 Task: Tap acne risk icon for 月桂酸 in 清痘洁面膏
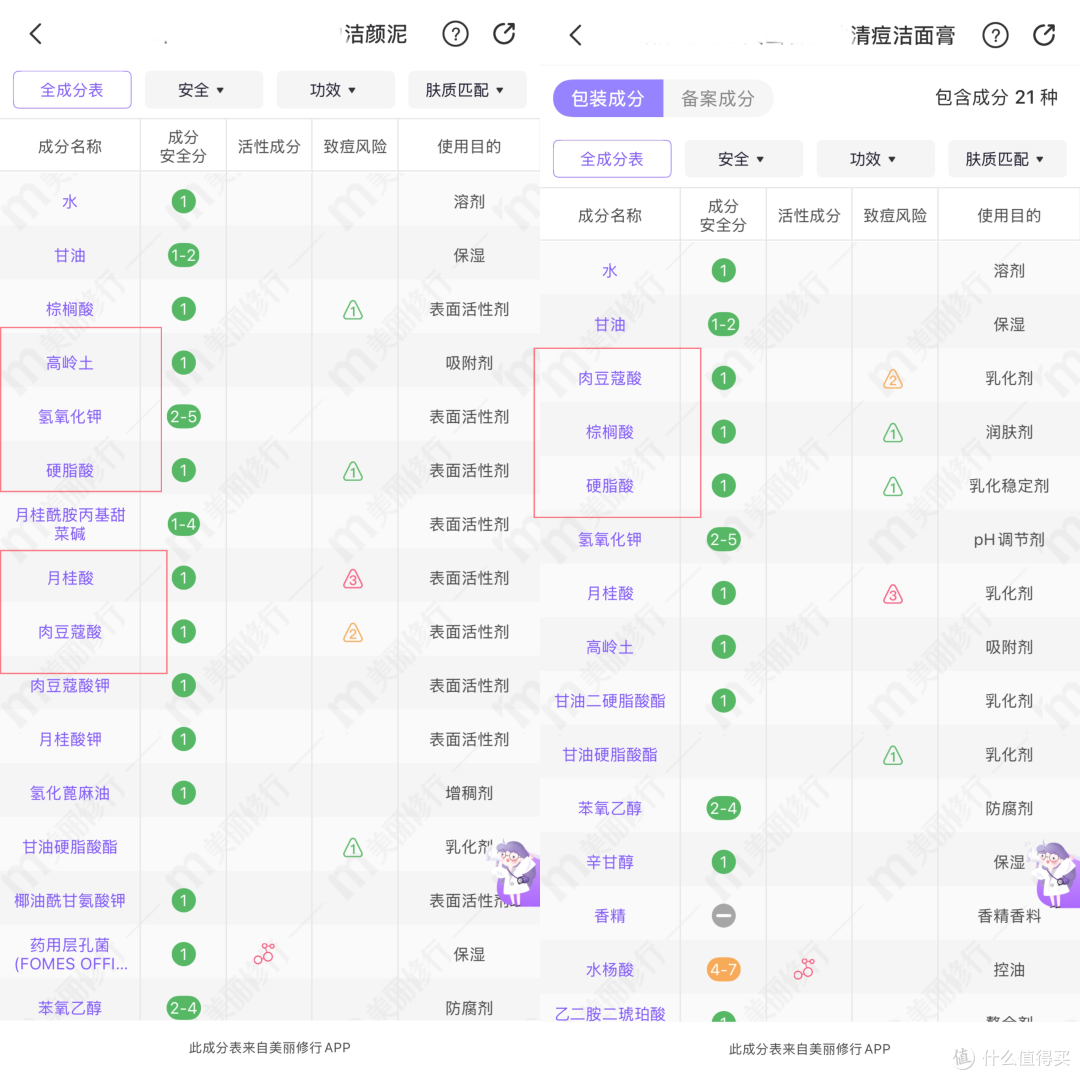coord(893,594)
